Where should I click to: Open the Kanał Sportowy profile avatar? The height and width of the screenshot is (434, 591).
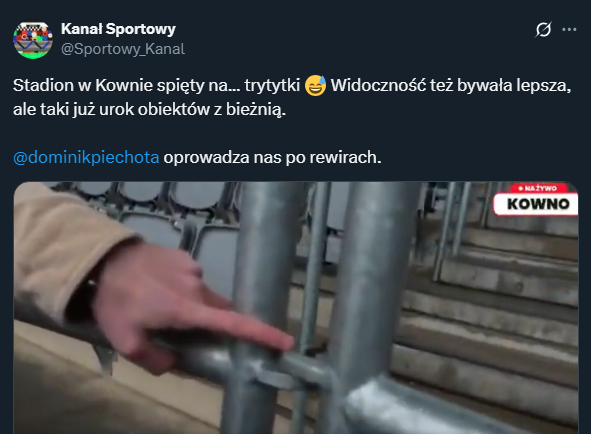[x=33, y=40]
